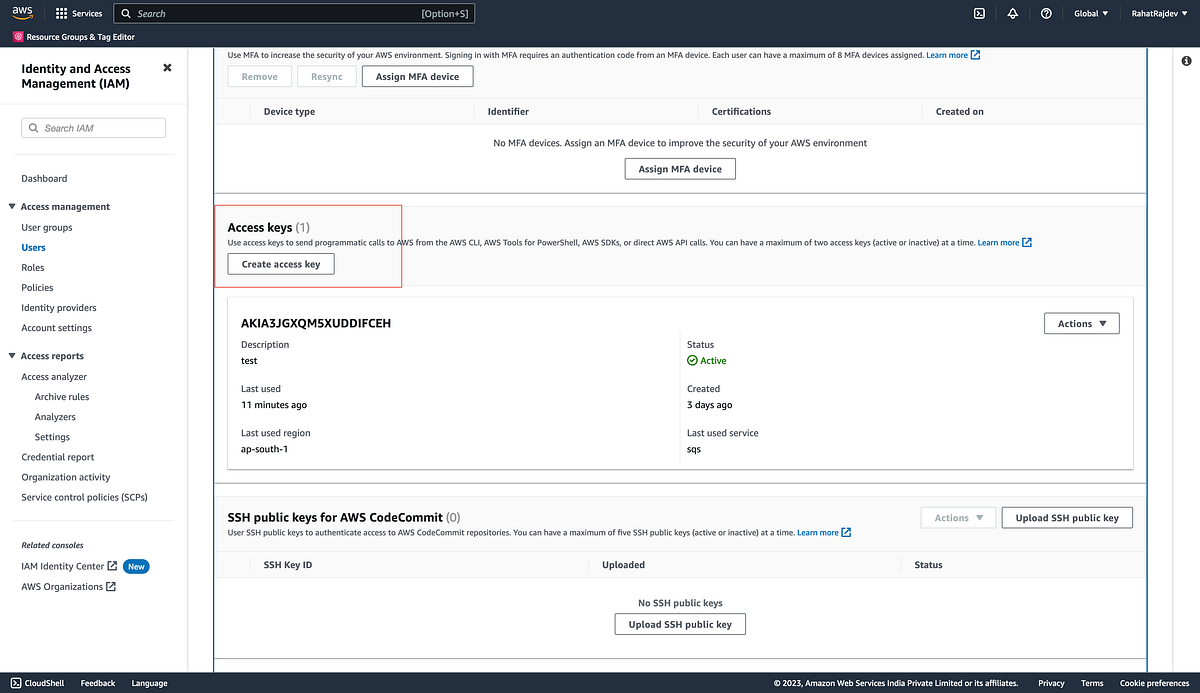Click the AWS logo to go home

[x=22, y=13]
